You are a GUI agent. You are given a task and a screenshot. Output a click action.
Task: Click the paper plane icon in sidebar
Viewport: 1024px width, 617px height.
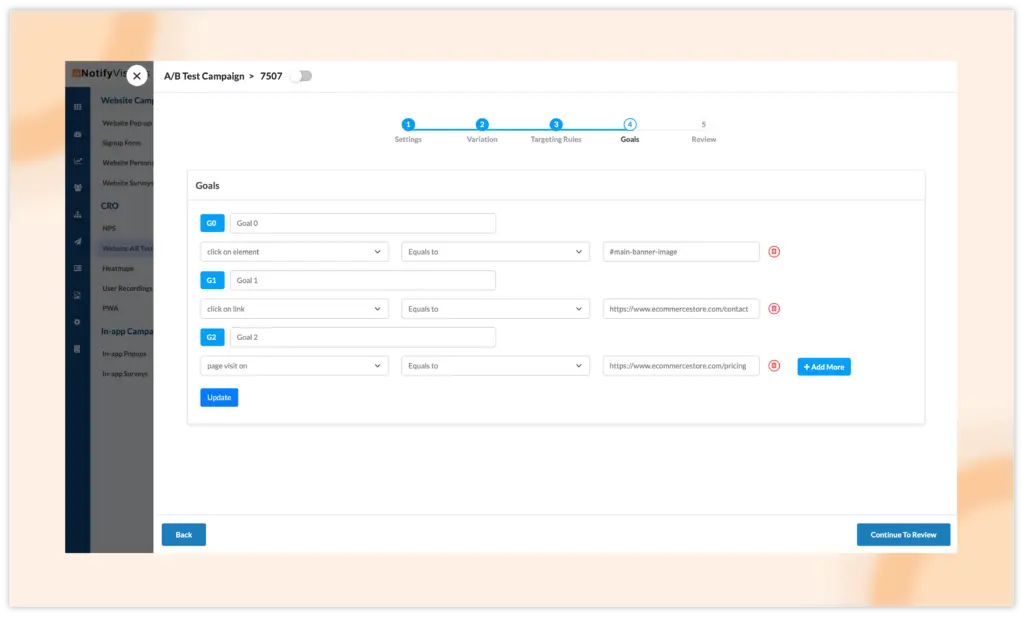78,242
